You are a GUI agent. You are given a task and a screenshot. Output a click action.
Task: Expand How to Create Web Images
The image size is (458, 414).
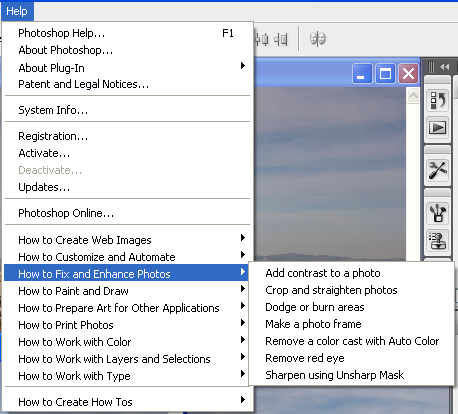(127, 240)
